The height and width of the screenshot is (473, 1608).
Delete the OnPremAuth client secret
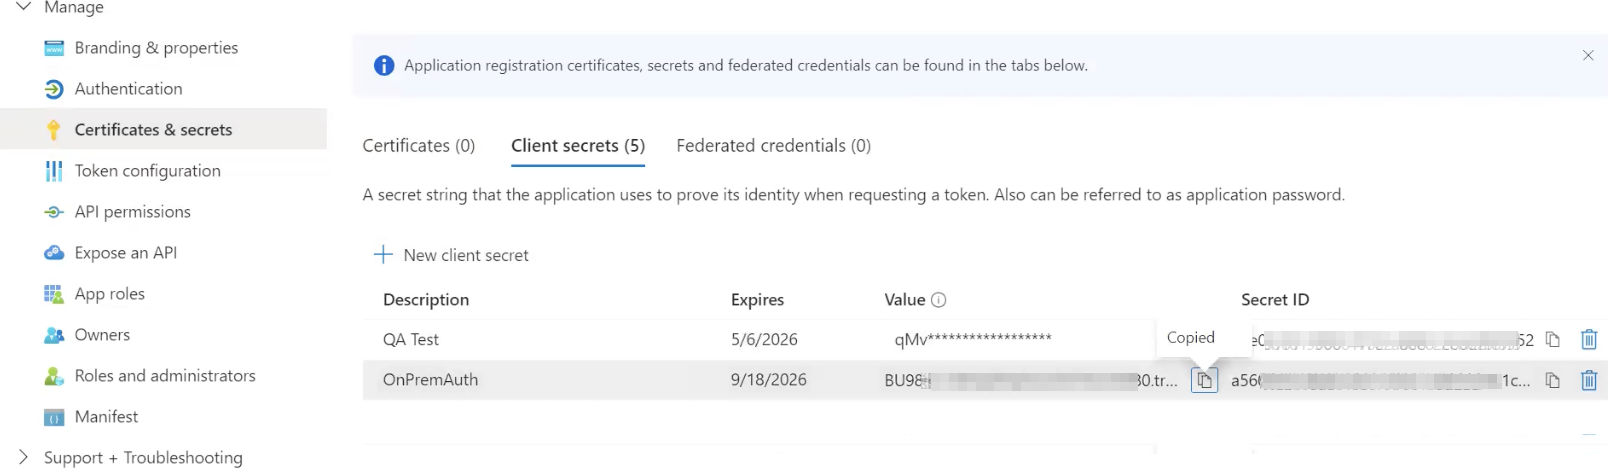point(1588,381)
